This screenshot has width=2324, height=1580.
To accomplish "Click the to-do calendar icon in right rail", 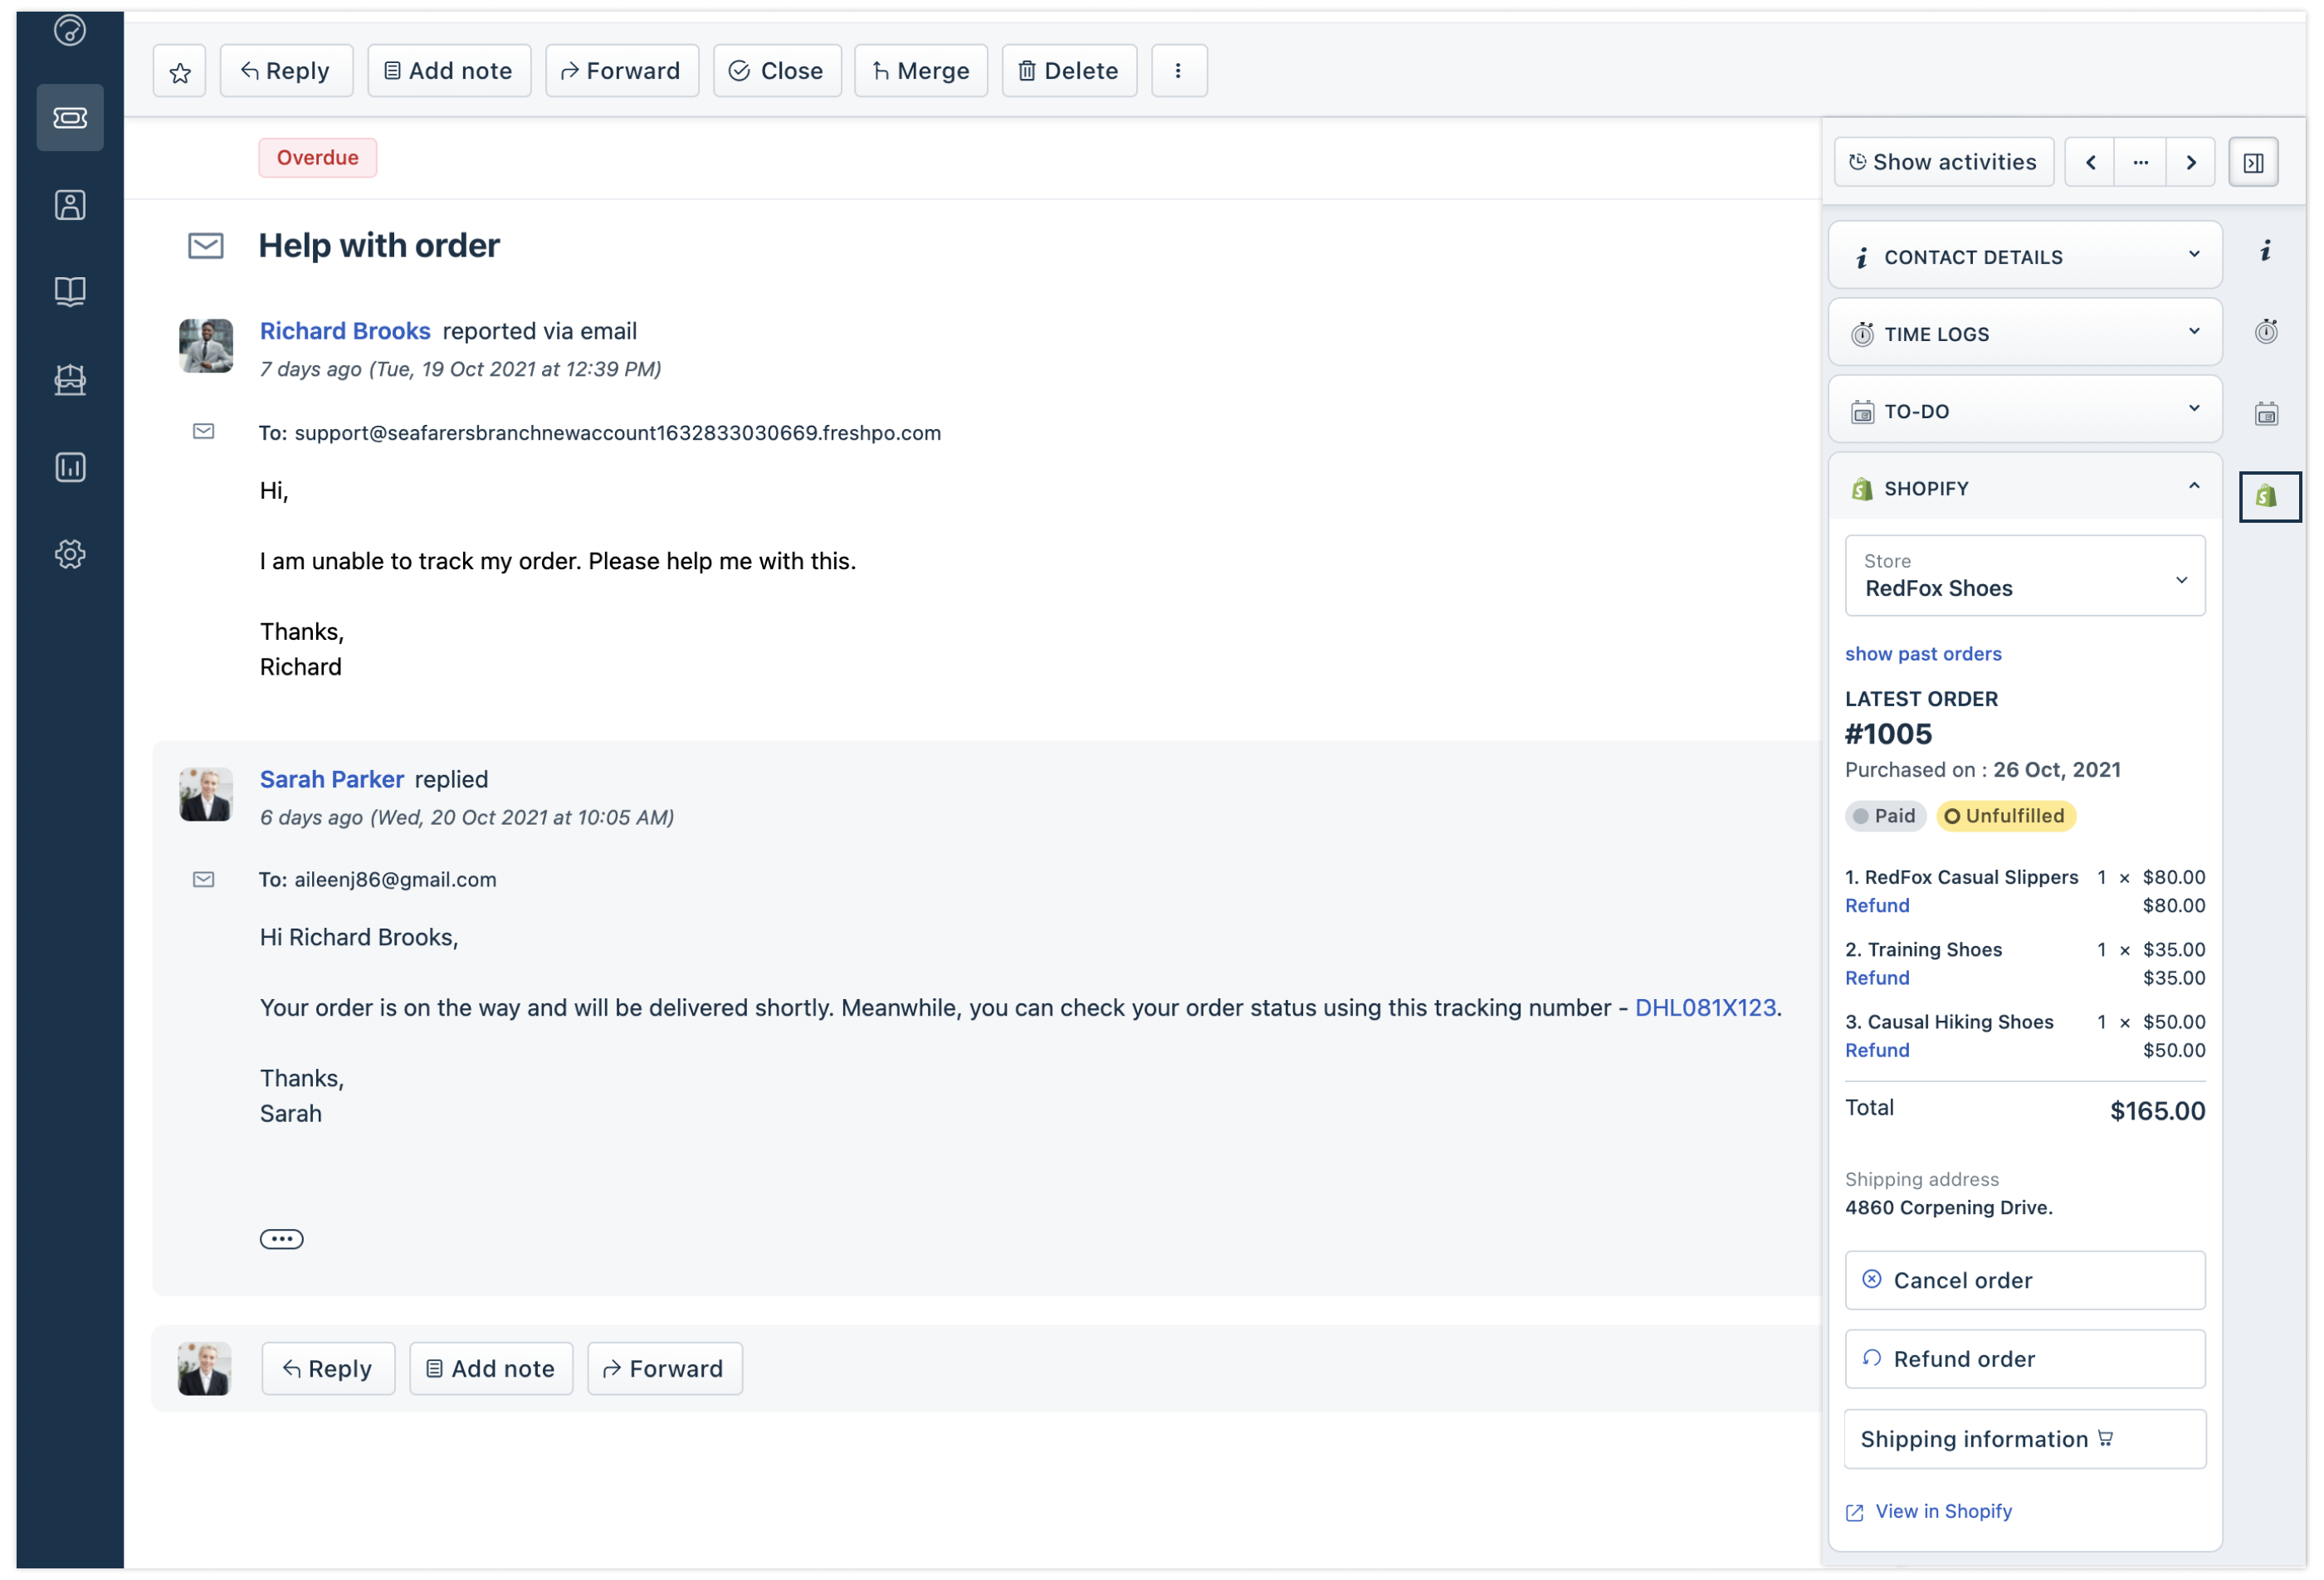I will [2266, 413].
